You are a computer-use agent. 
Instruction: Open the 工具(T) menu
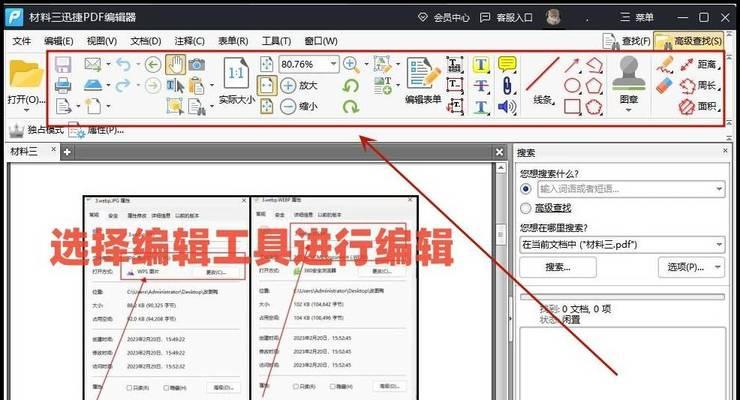[277, 41]
